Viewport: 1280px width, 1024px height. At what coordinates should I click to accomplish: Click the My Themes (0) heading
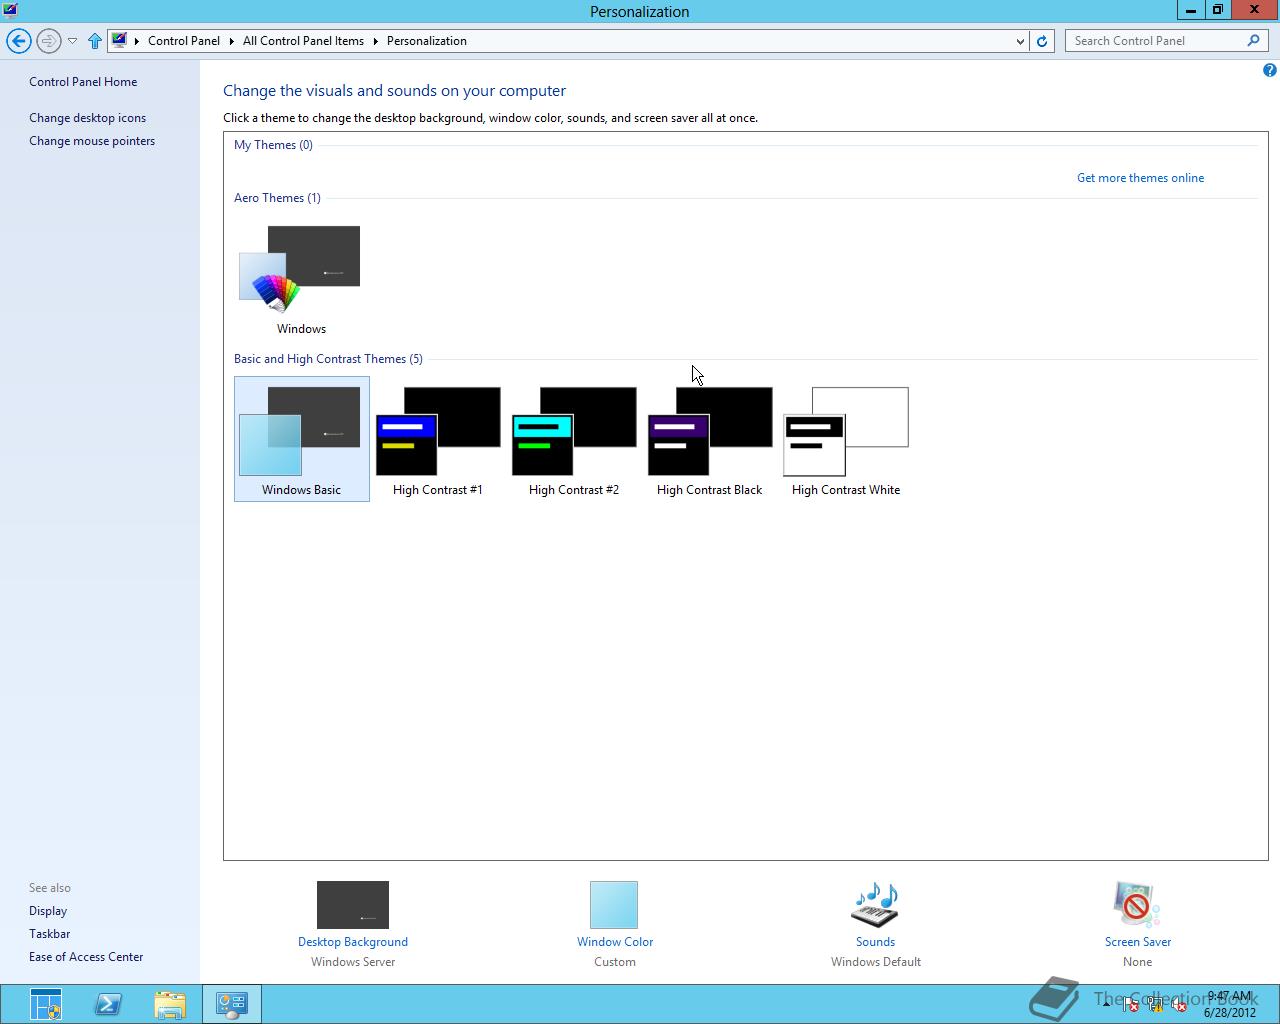[x=273, y=145]
